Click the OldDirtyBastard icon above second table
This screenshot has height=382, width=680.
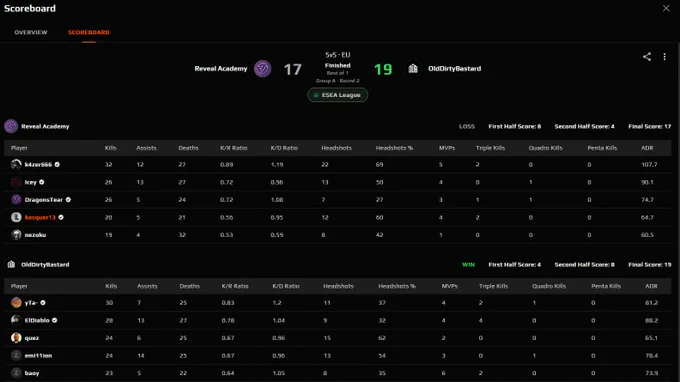(11, 264)
